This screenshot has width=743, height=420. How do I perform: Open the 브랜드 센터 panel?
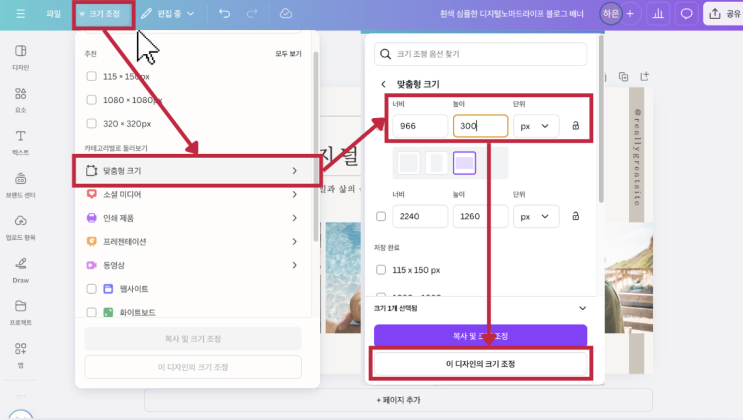coord(20,185)
